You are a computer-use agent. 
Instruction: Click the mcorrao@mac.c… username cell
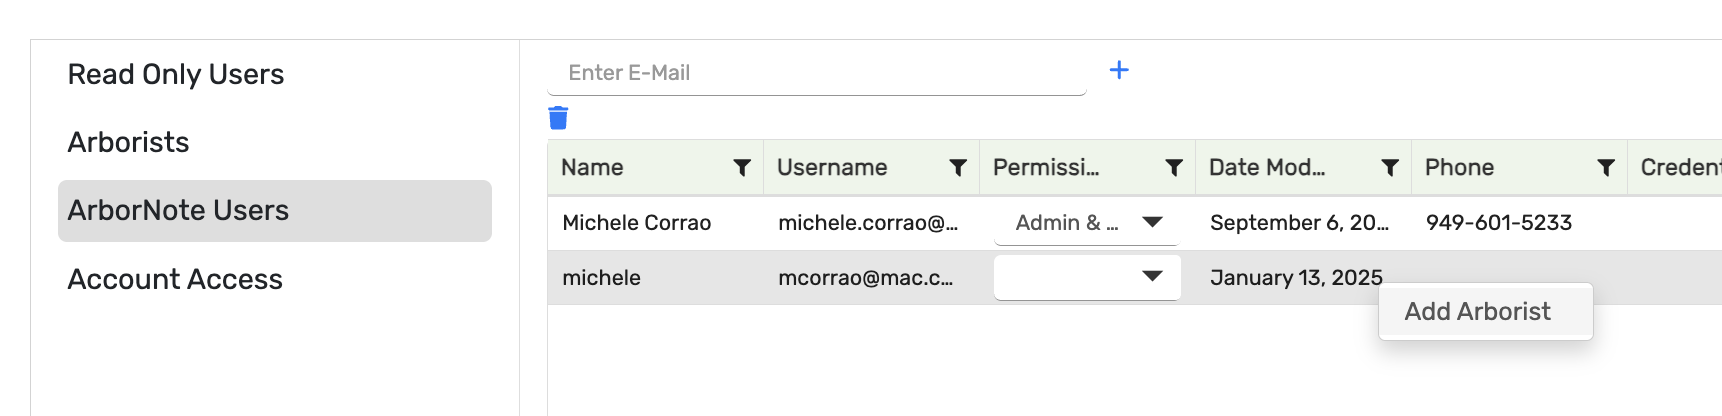tap(866, 278)
